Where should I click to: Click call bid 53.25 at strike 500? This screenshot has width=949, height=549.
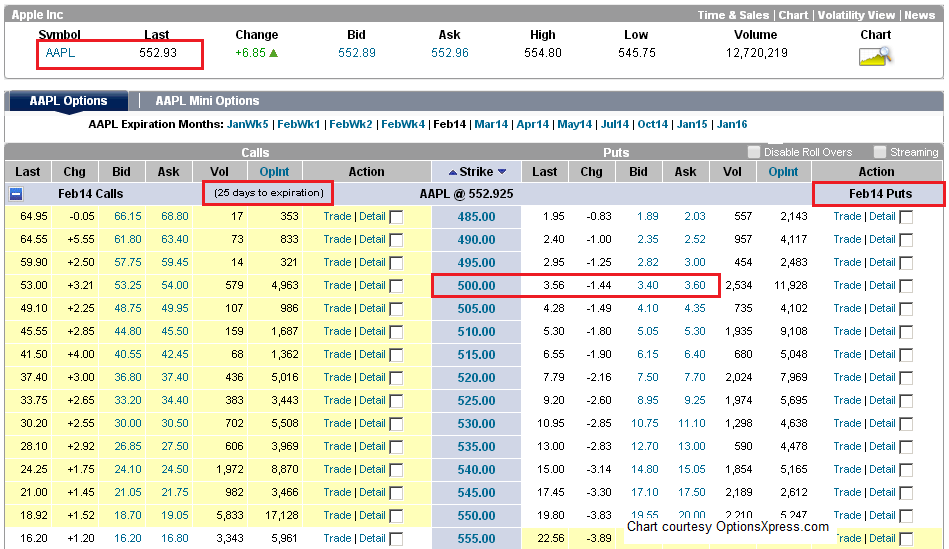(128, 285)
